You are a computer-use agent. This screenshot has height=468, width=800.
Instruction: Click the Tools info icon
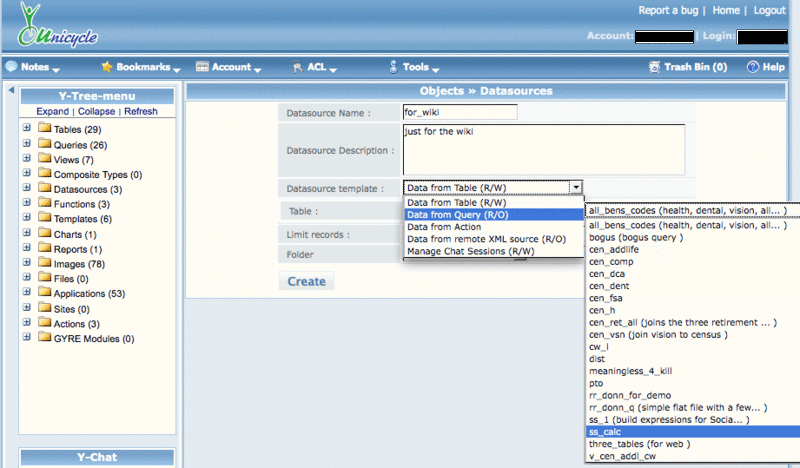(x=394, y=67)
